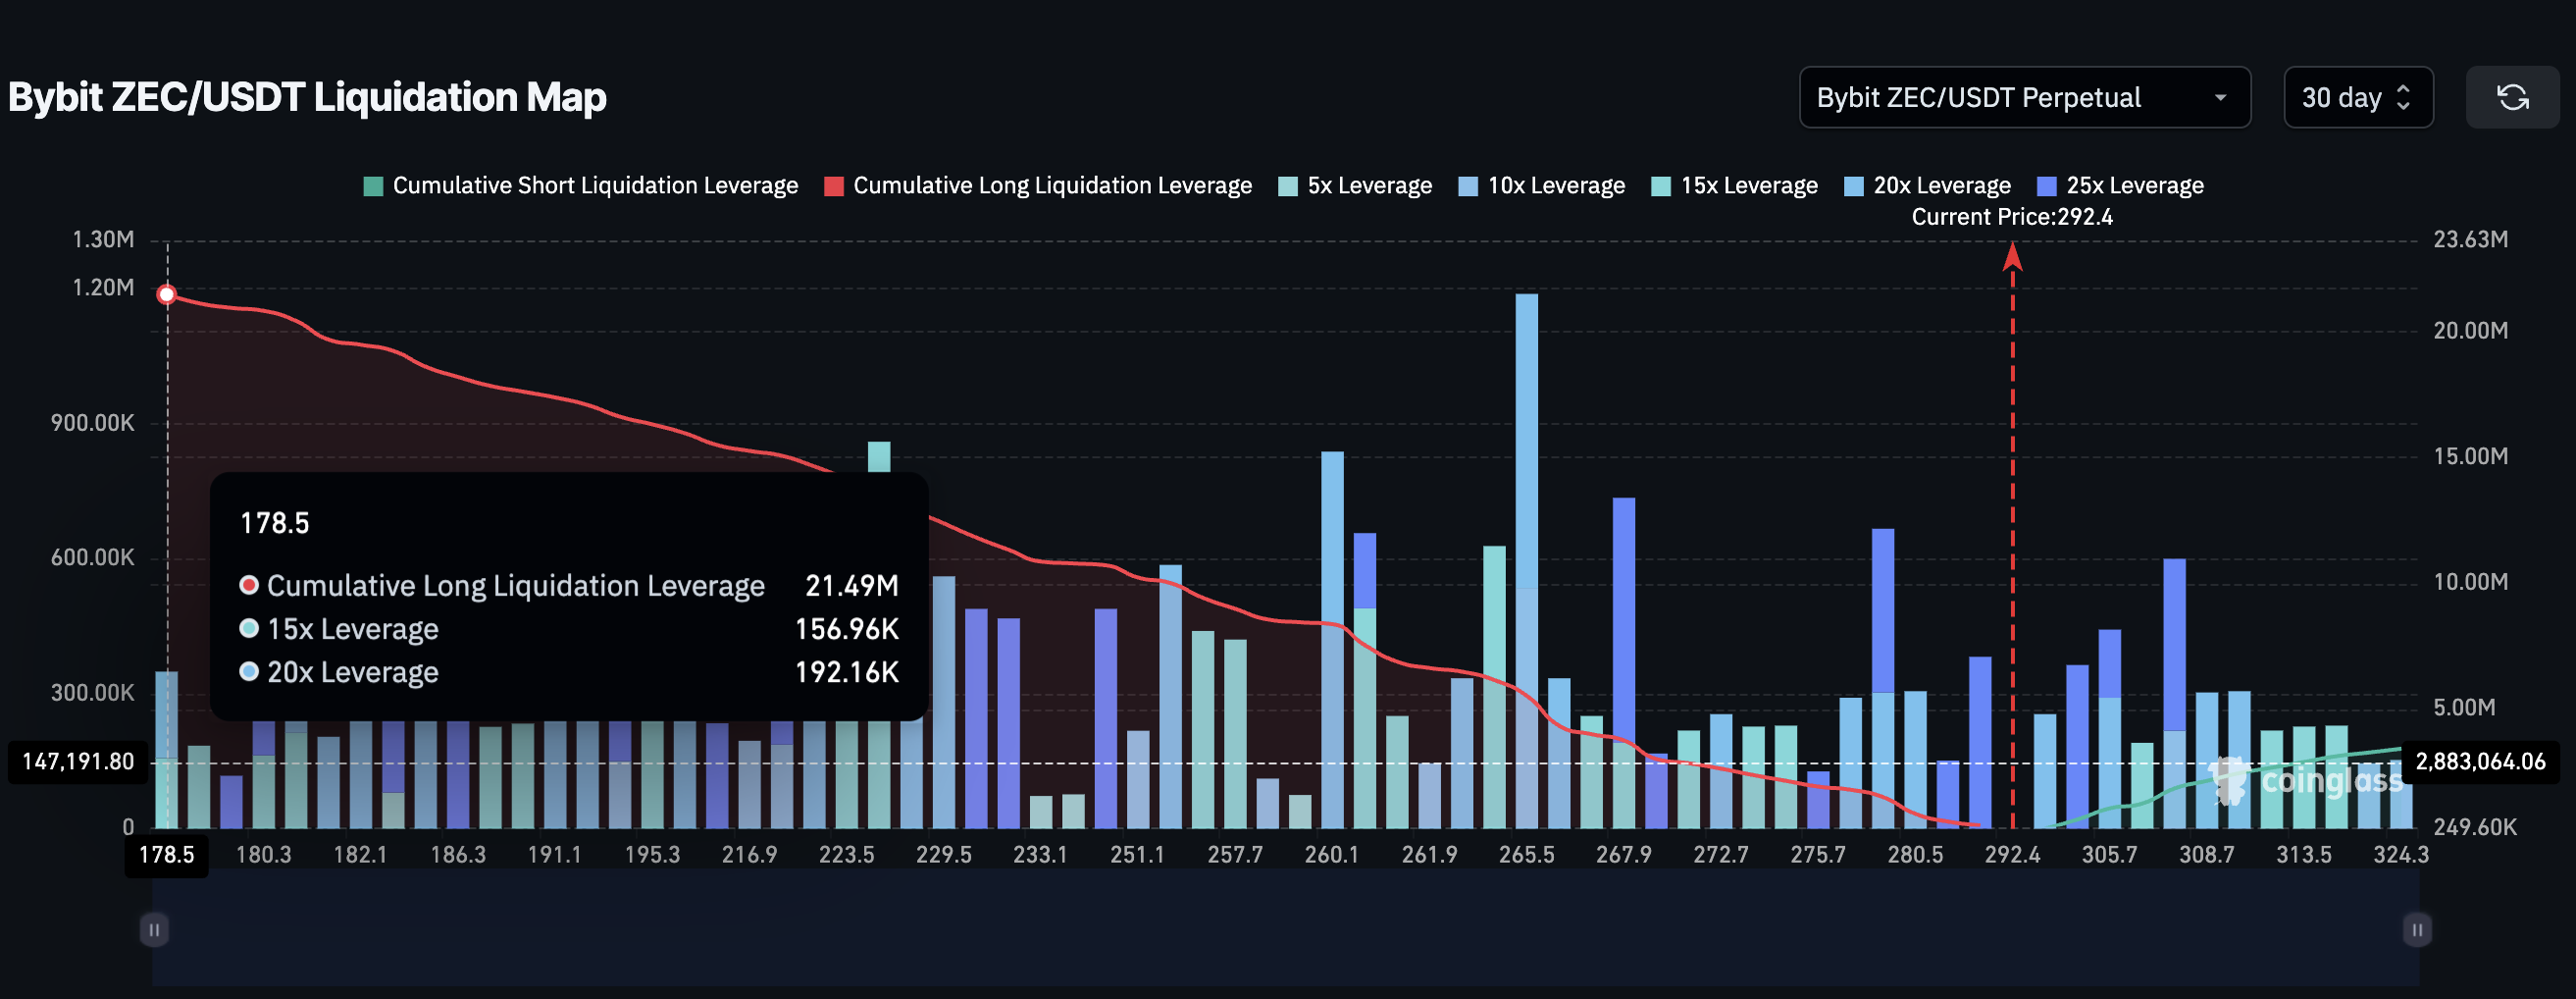The image size is (2576, 999).
Task: Click the 25x Leverage legend icon
Action: (x=2046, y=186)
